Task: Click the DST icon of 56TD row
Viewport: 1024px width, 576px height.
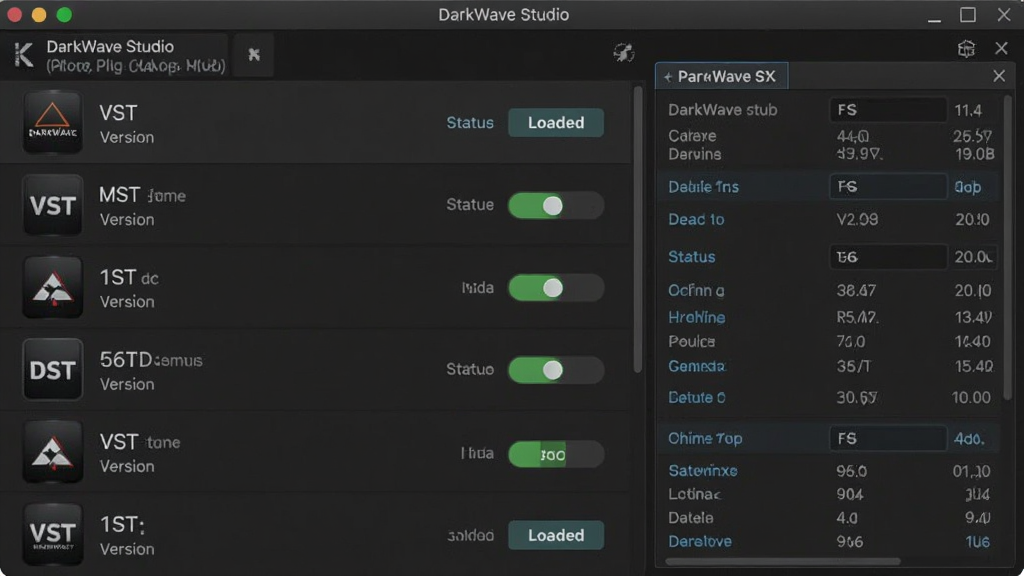Action: click(52, 370)
